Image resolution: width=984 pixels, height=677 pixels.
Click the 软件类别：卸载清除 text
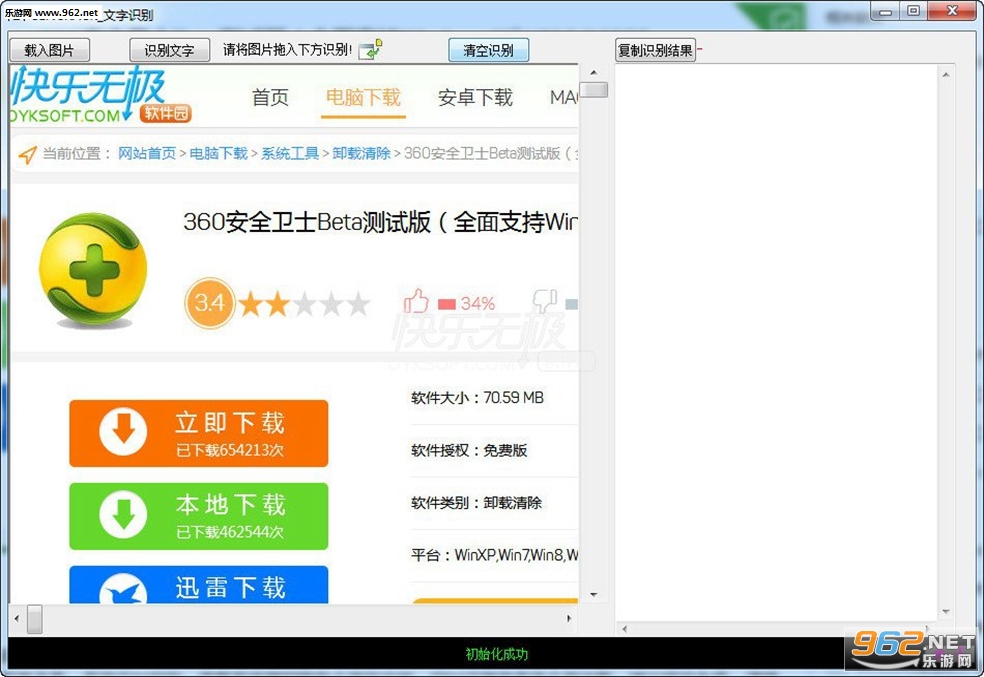[476, 503]
